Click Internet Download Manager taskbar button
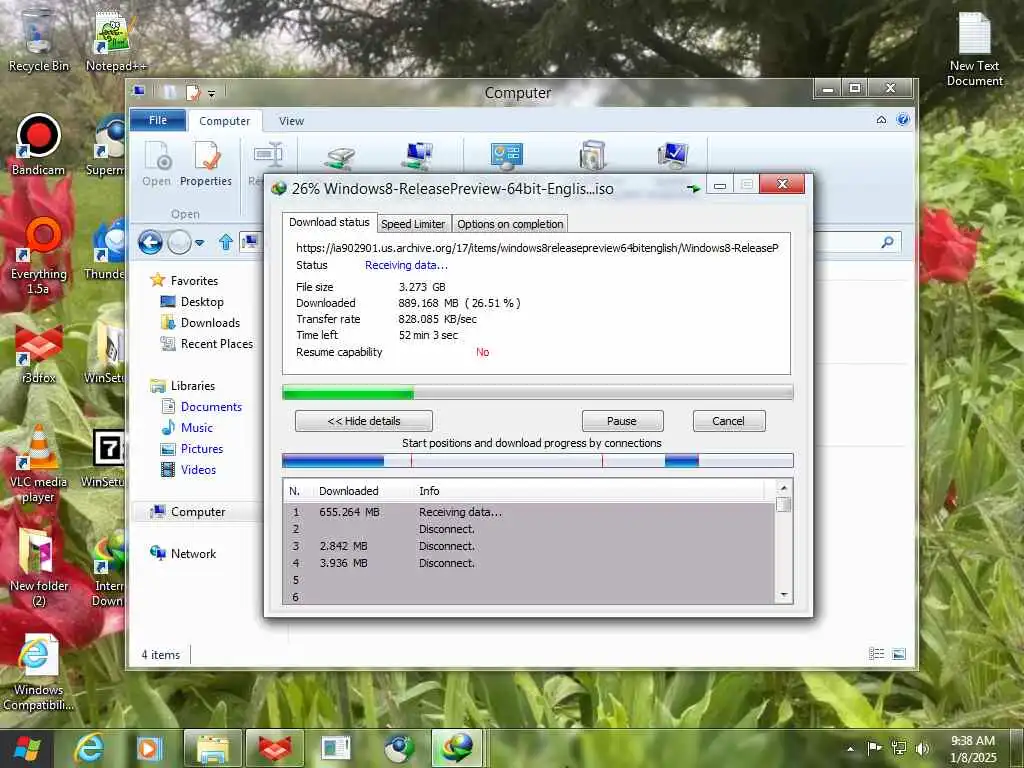 pyautogui.click(x=456, y=748)
